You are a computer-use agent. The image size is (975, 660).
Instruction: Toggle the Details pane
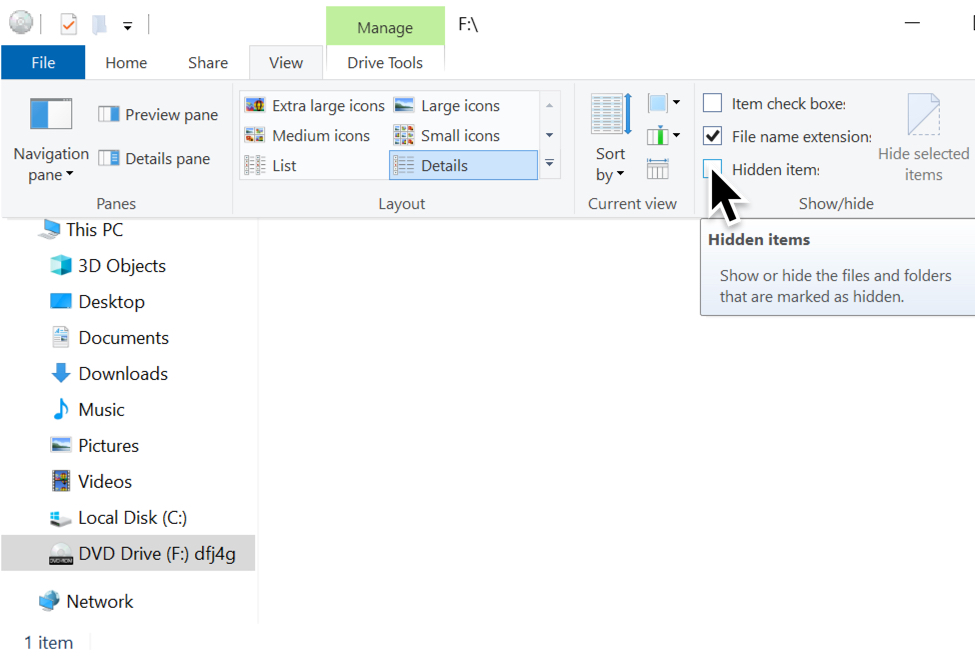coord(154,159)
